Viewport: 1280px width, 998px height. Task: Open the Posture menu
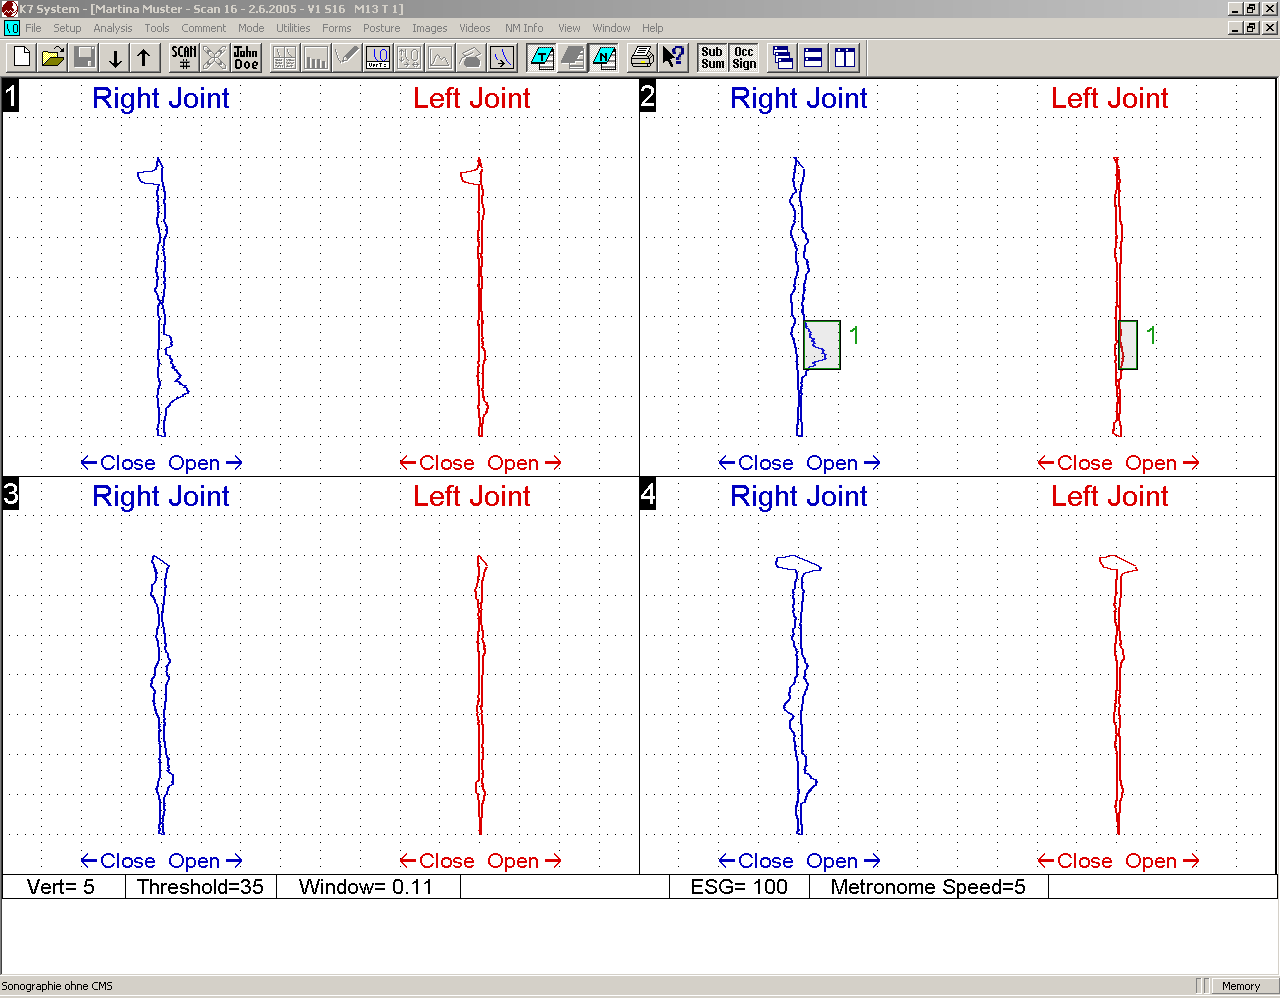(381, 28)
